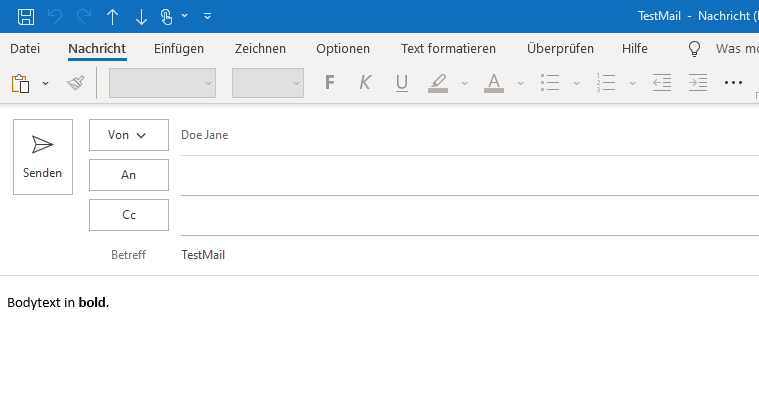Click the lightbulb Tell Me icon
Viewport: 759px width, 410px height.
tap(695, 49)
